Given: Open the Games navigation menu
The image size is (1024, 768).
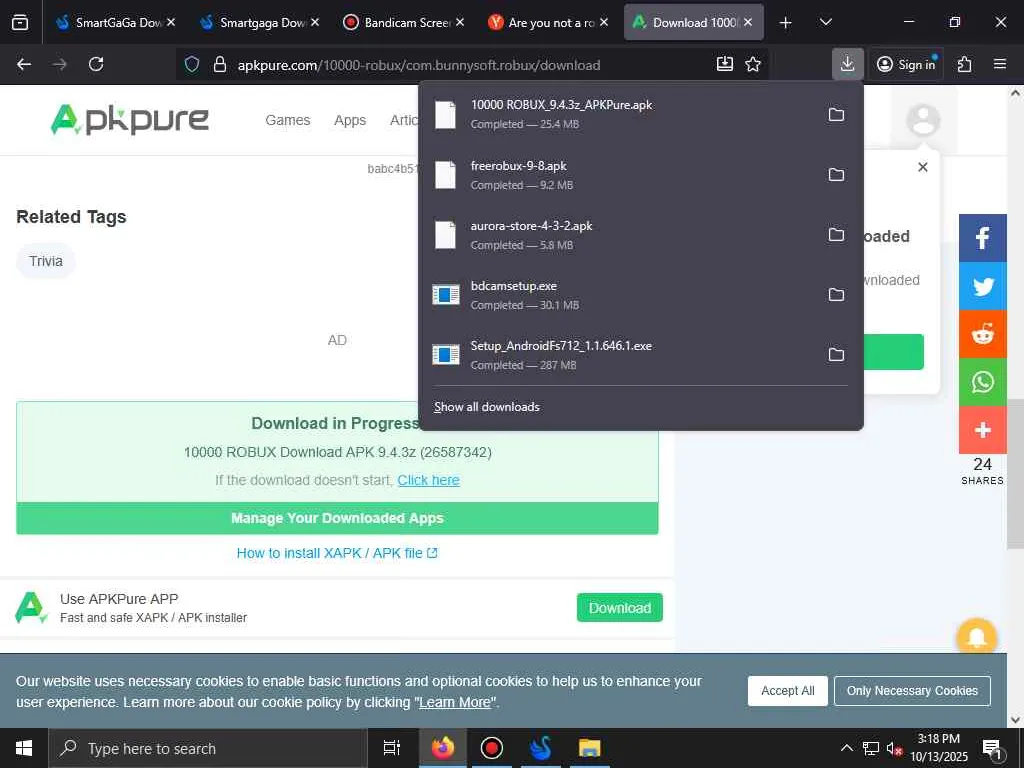Looking at the screenshot, I should pos(287,120).
